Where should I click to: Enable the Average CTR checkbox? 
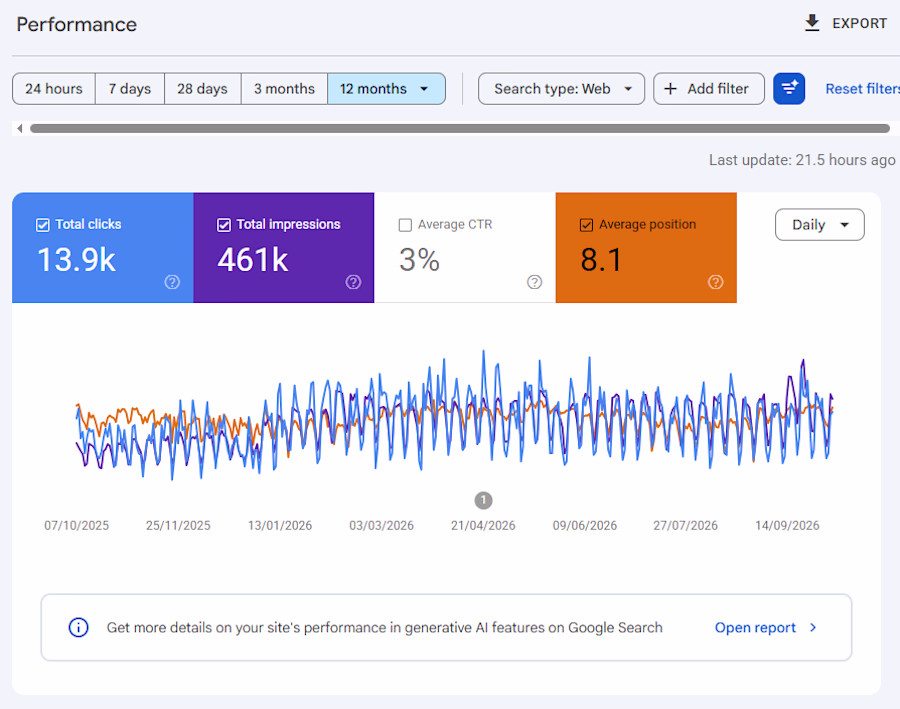(405, 225)
